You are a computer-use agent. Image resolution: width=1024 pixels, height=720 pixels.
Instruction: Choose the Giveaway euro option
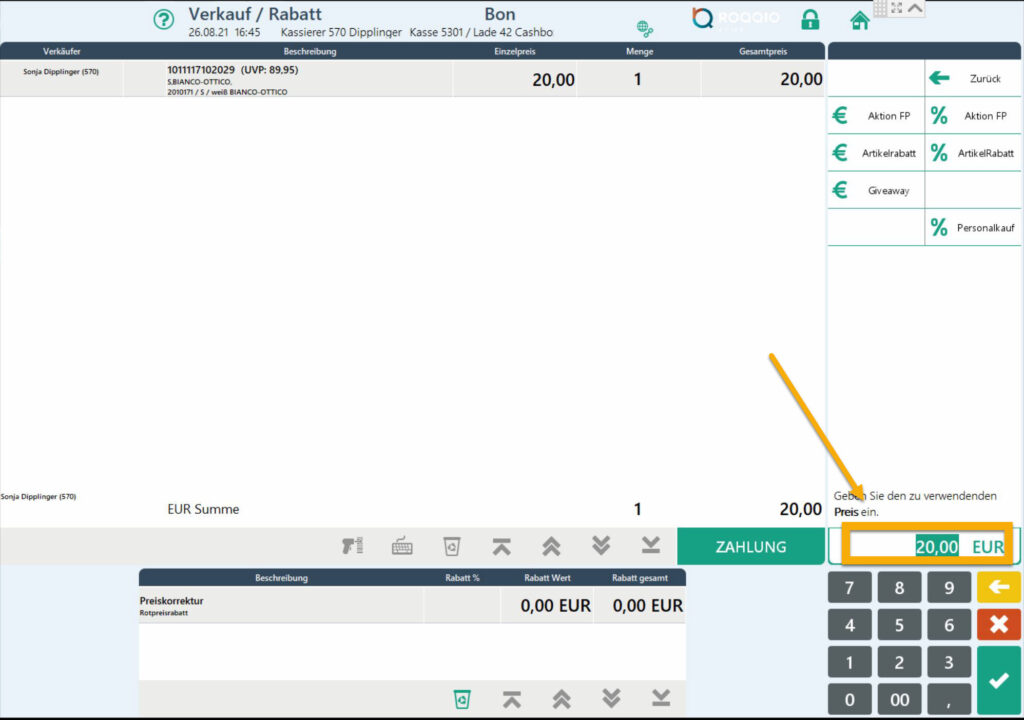pyautogui.click(x=875, y=190)
